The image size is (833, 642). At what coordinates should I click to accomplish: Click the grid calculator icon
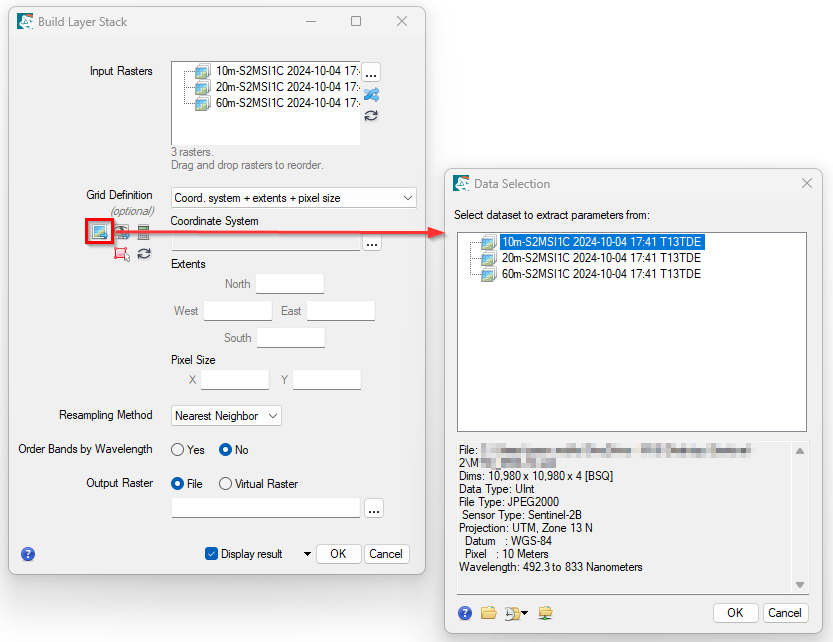point(144,232)
